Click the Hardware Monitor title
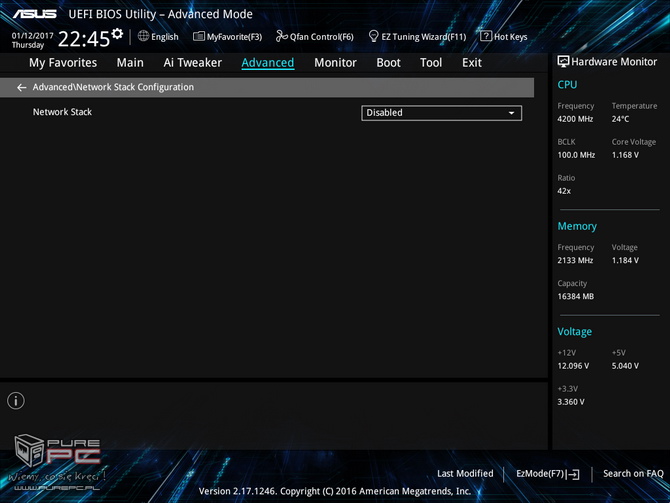Screen dimensions: 670x503 coord(614,62)
